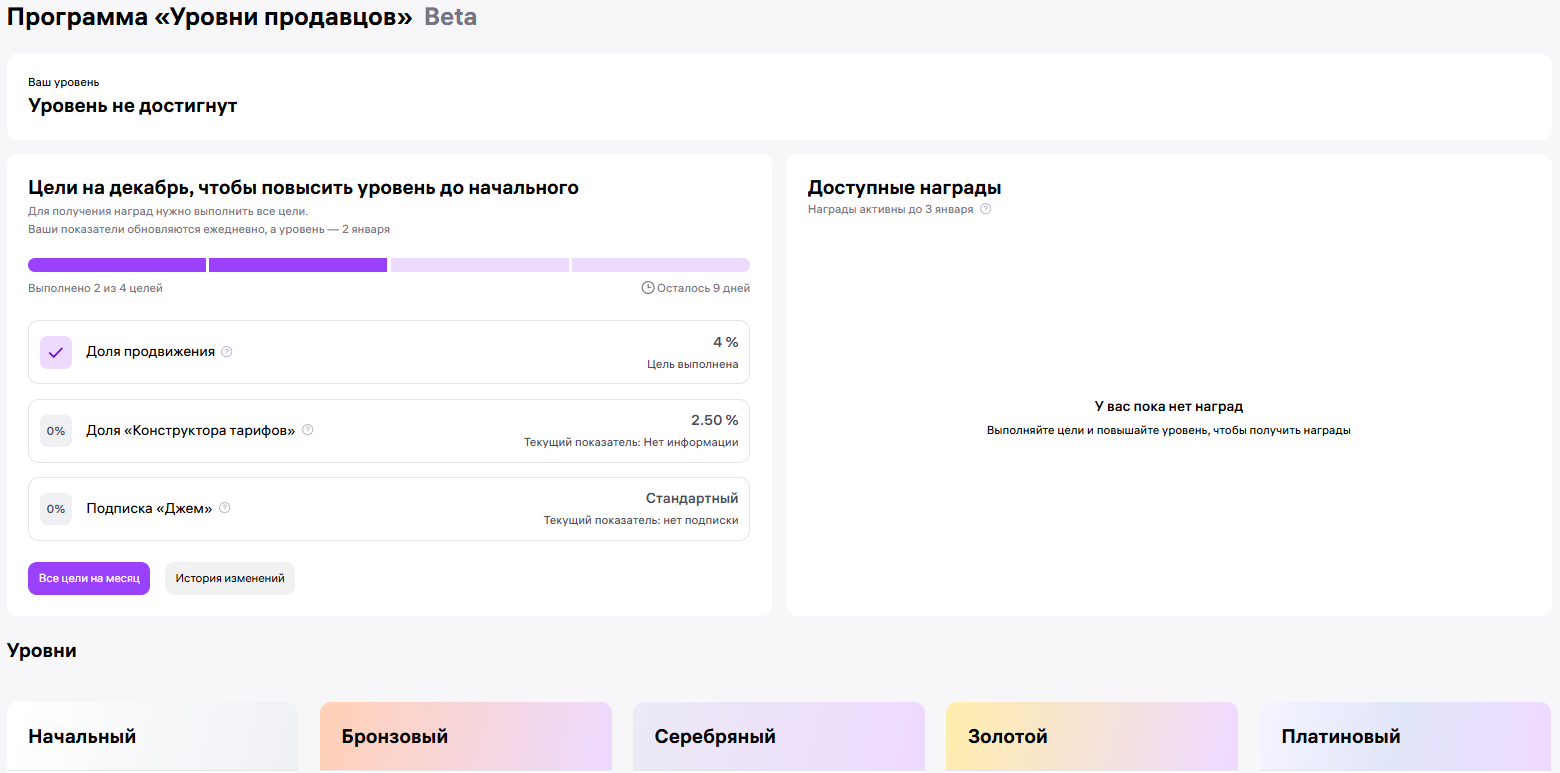Choose the «Золотой» level card
Screen dimensions: 1560x773
[1091, 737]
